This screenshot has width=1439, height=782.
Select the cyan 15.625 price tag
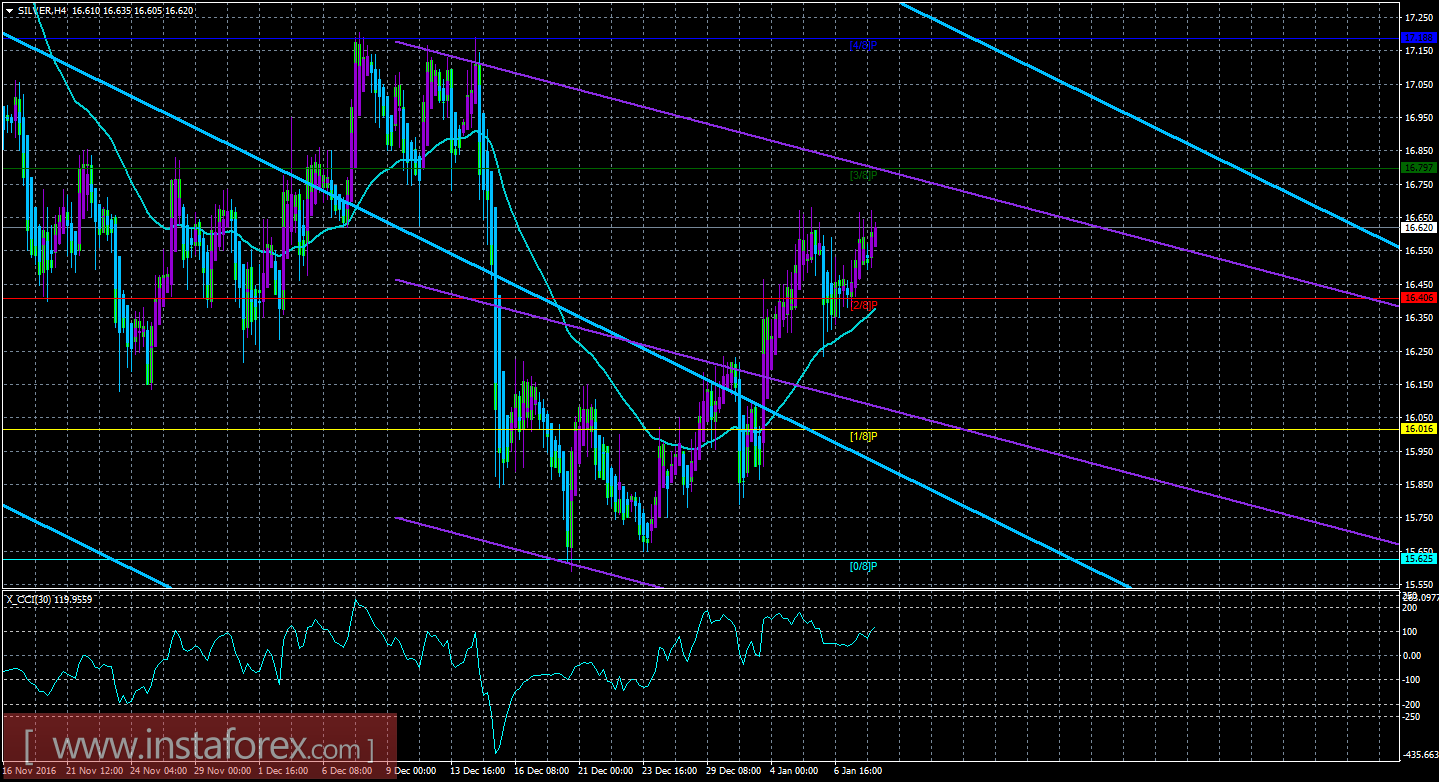click(x=1418, y=558)
